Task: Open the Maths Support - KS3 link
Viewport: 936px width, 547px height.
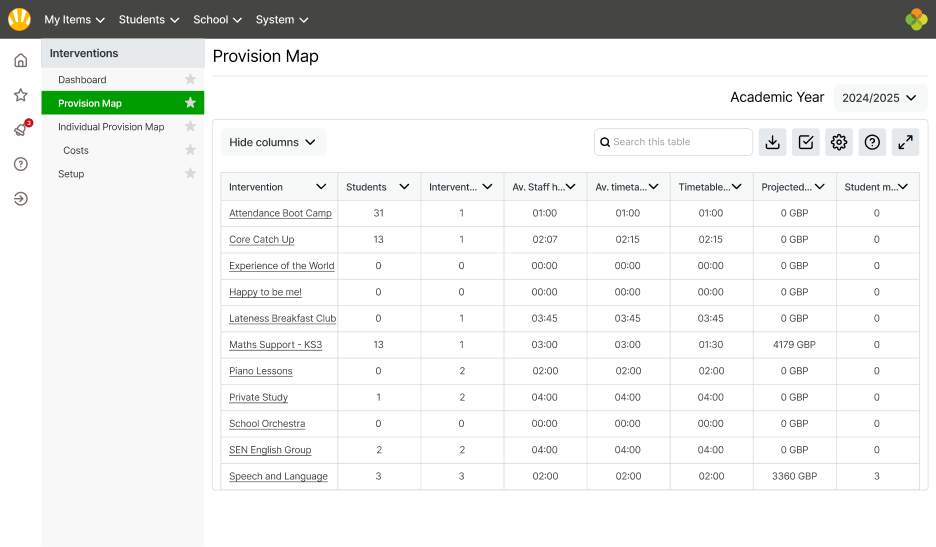Action: 275,345
